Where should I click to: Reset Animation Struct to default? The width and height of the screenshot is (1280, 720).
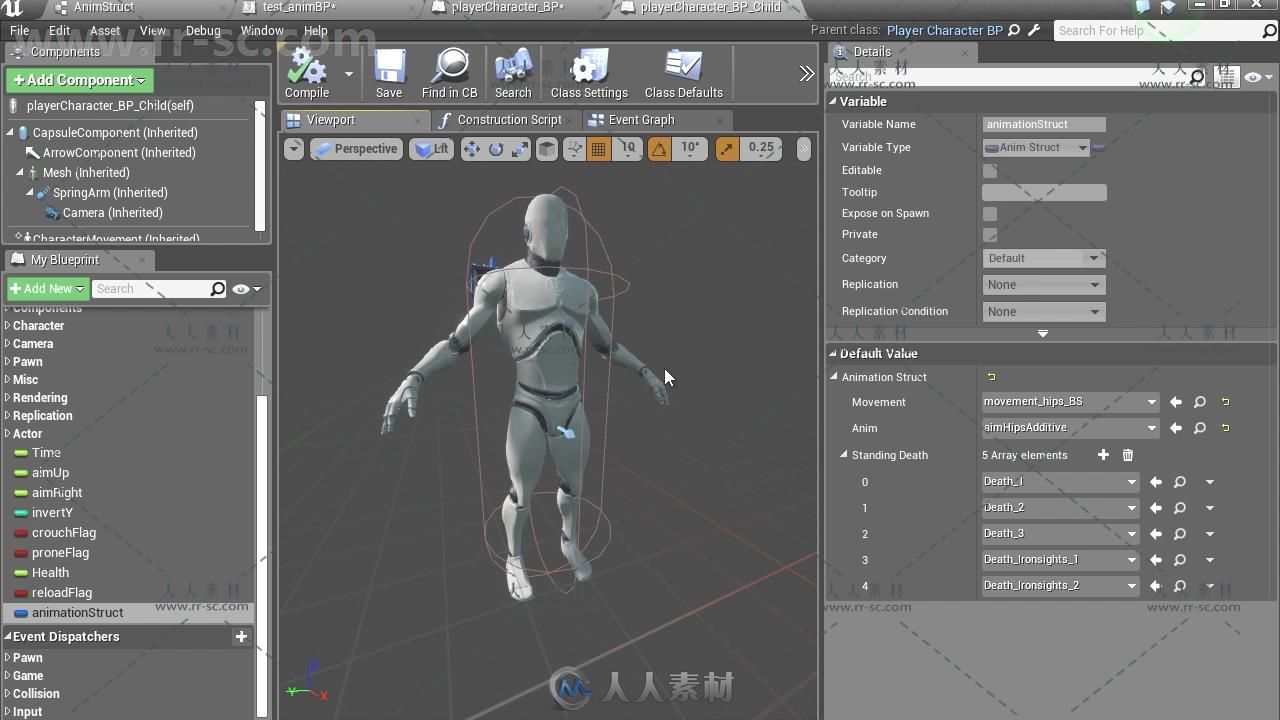pos(991,377)
